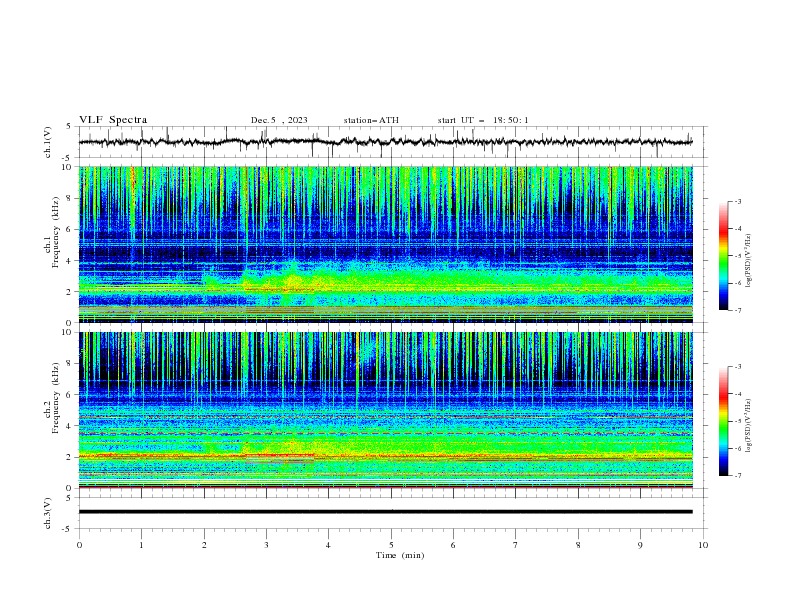Click the ch.2 color bar "log(PSD)(V²/Hz)" label

tap(749, 426)
